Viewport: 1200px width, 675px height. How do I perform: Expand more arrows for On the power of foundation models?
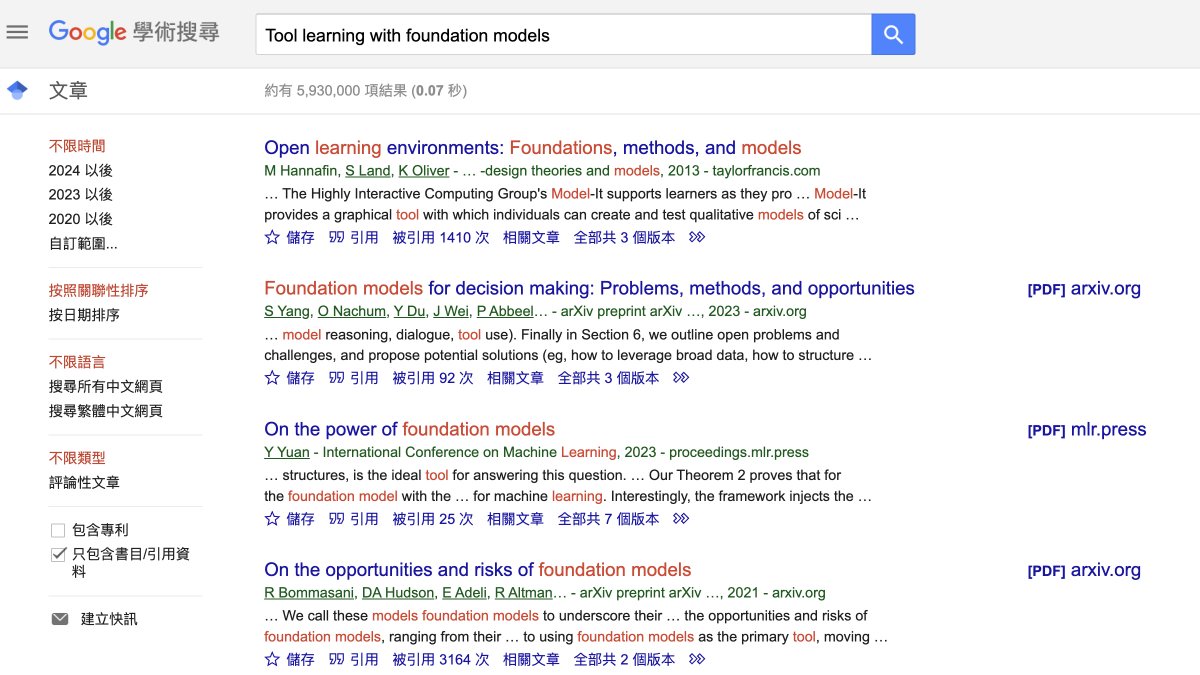tap(681, 519)
